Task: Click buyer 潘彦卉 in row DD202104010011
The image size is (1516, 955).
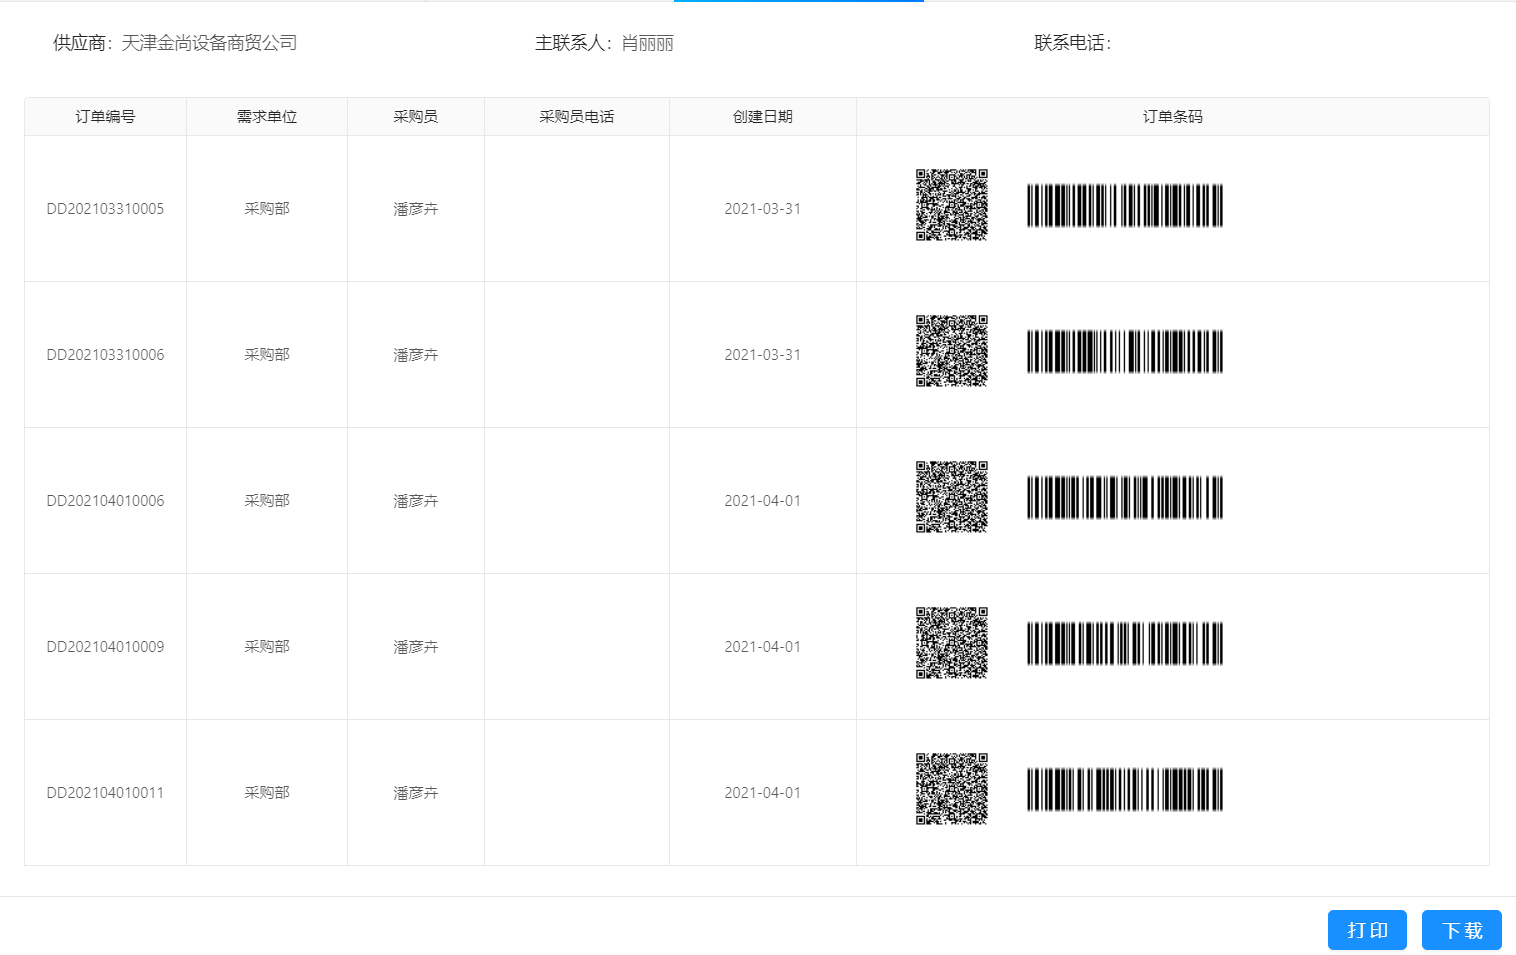Action: (416, 793)
